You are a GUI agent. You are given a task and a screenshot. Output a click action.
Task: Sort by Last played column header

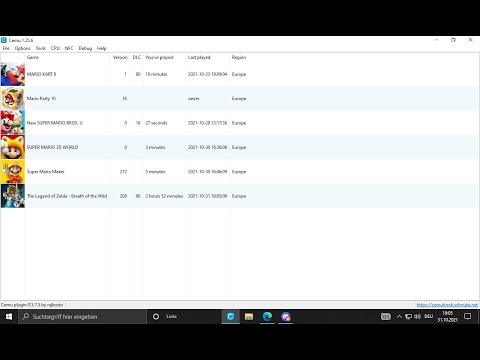point(207,57)
